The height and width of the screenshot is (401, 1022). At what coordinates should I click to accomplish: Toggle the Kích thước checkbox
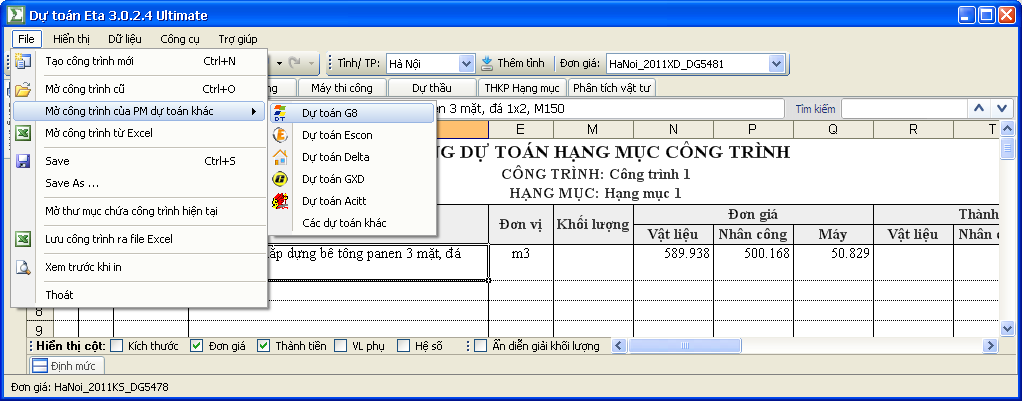point(117,346)
